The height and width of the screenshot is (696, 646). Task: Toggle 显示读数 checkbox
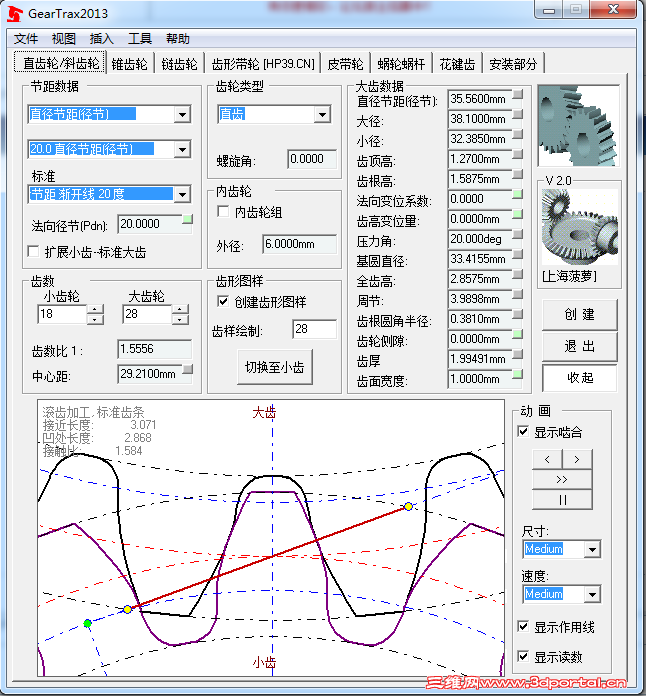(523, 656)
